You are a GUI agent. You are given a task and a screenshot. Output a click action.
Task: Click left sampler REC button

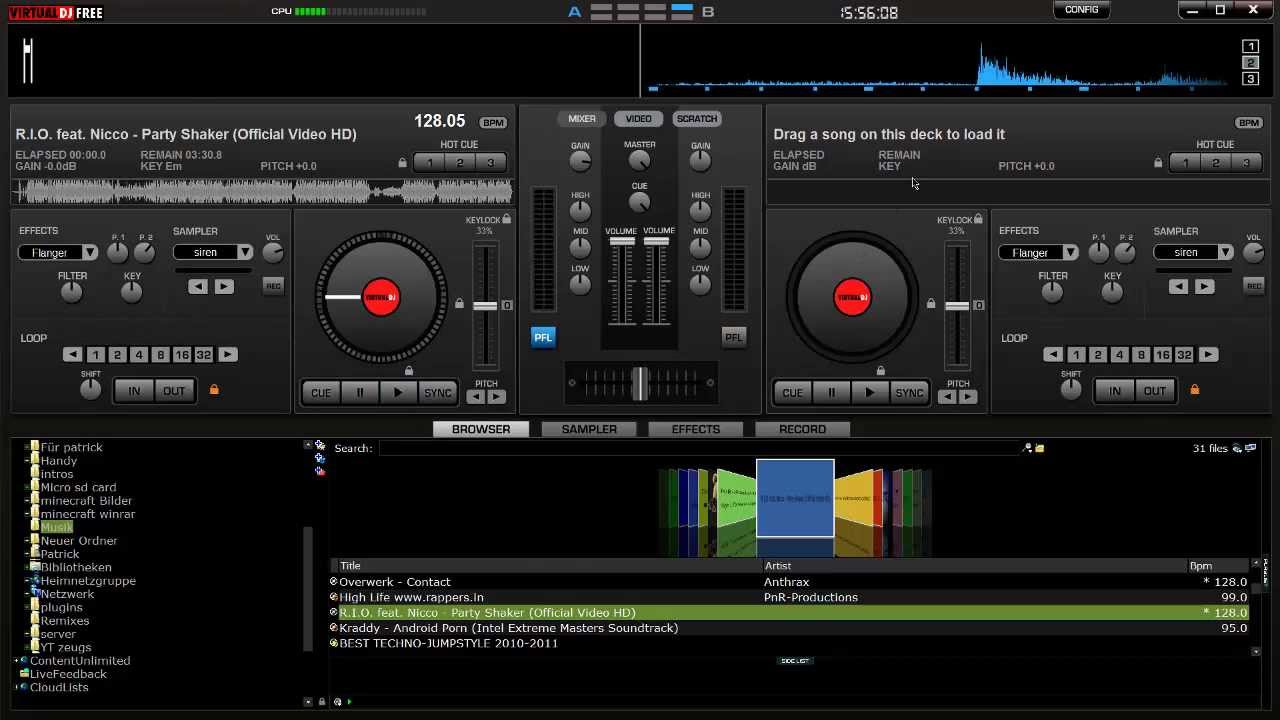[273, 286]
